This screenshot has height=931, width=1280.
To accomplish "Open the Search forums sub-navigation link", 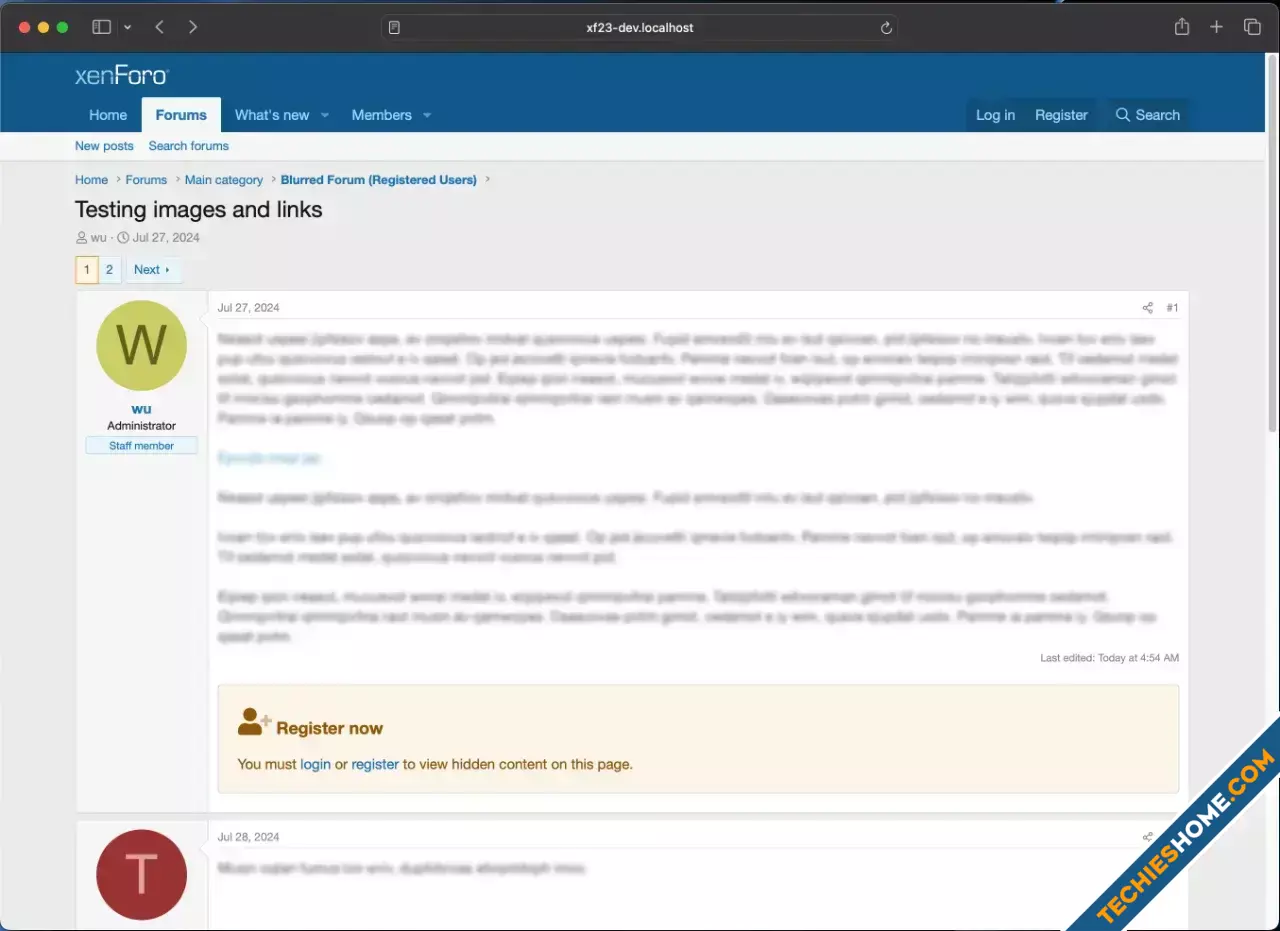I will point(189,146).
